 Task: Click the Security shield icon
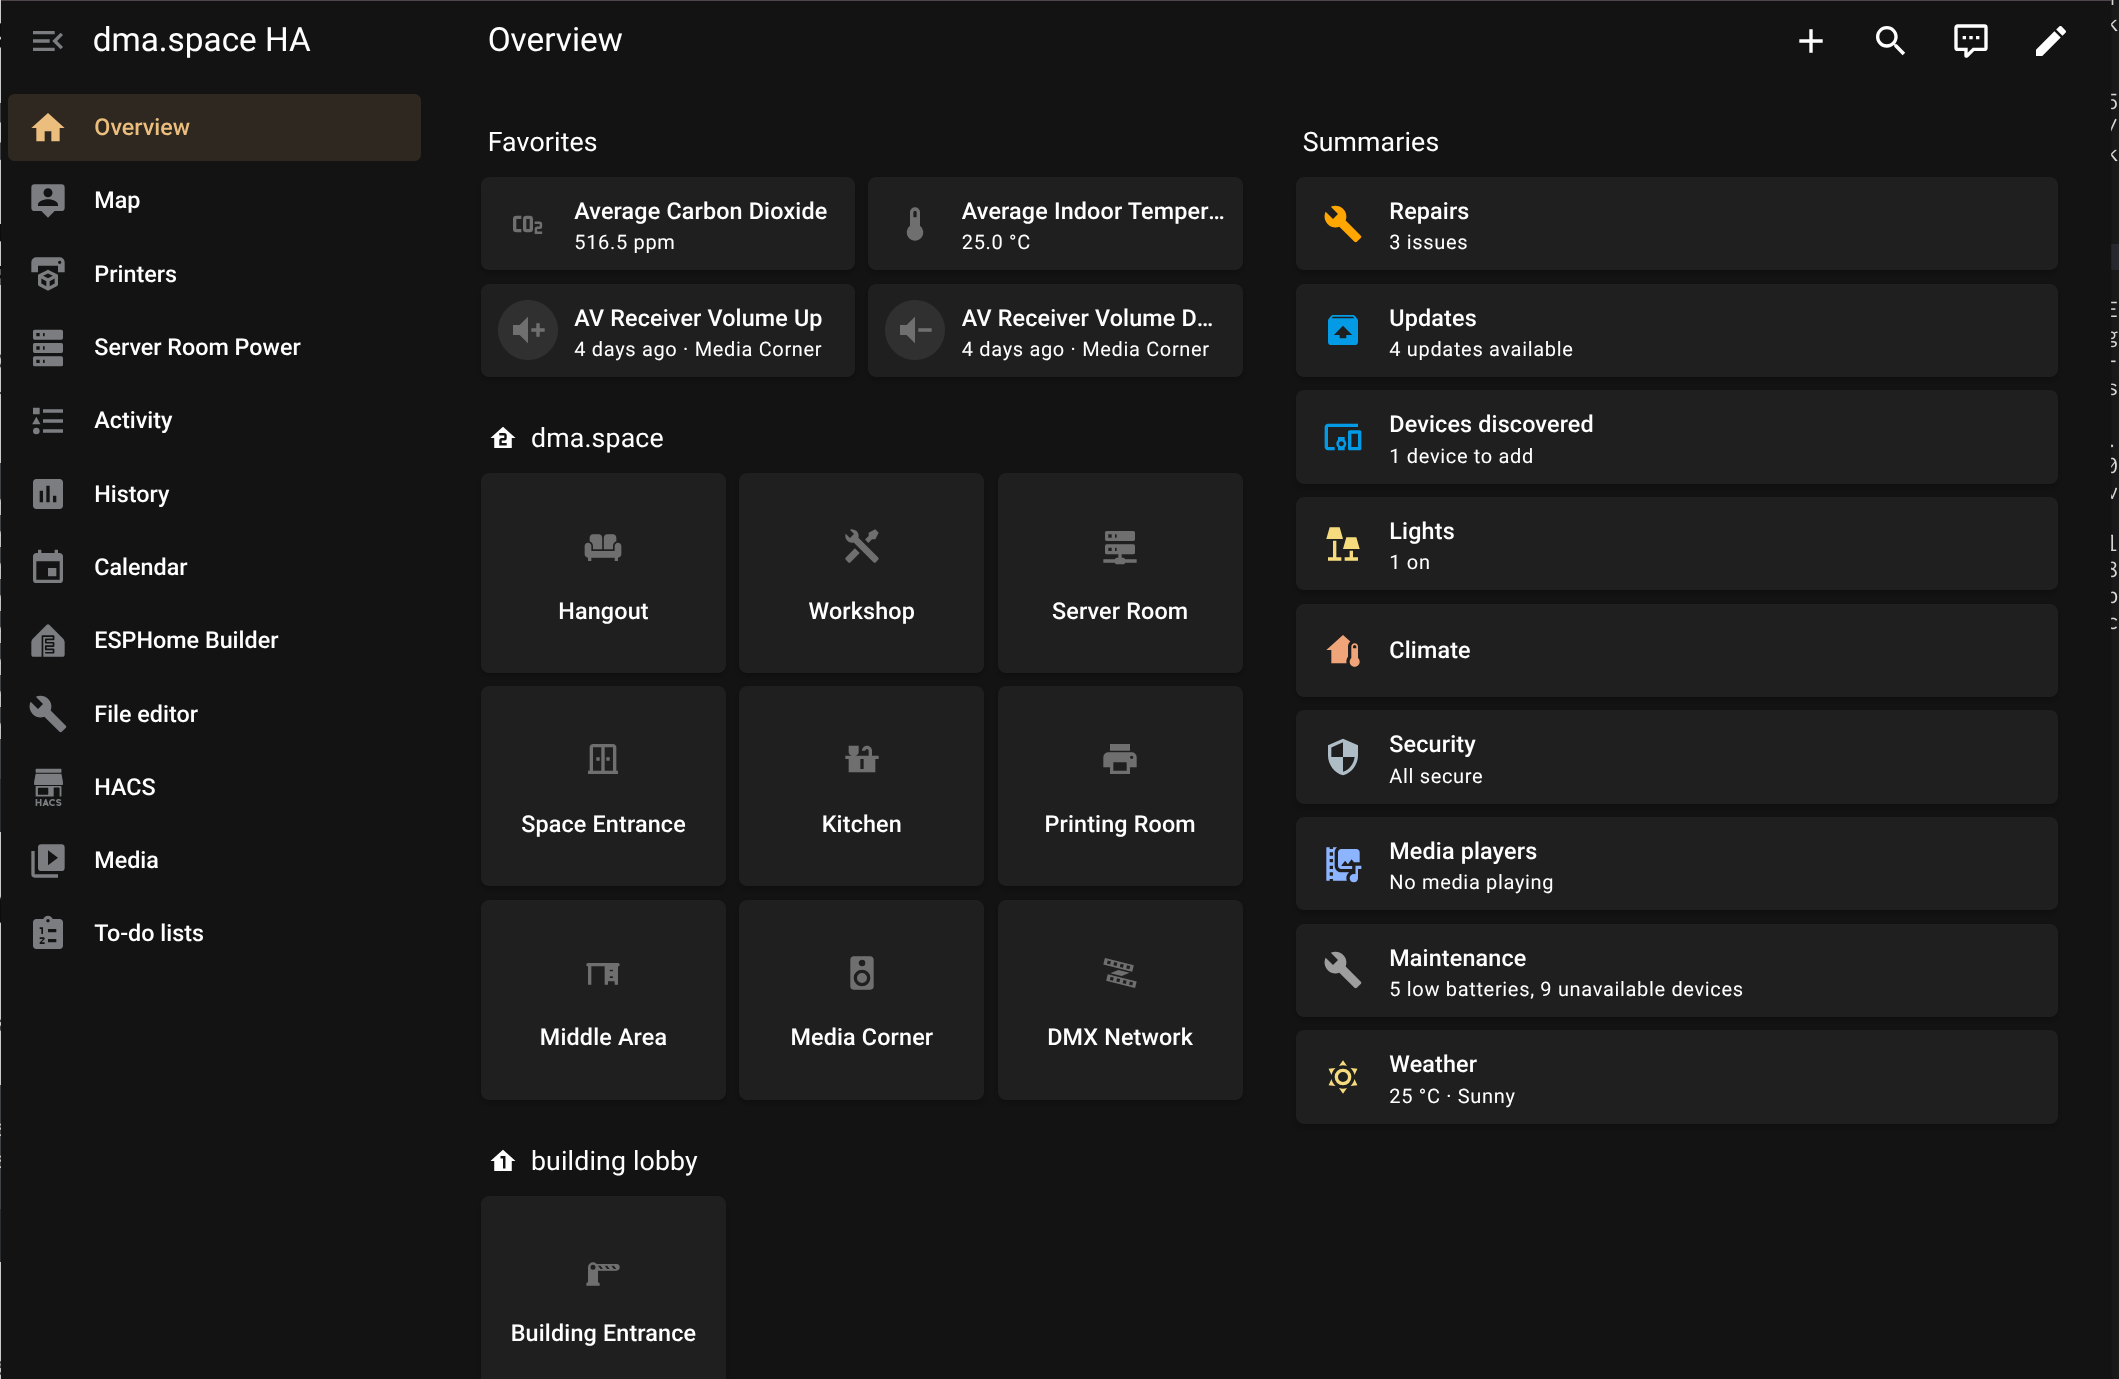click(x=1342, y=757)
